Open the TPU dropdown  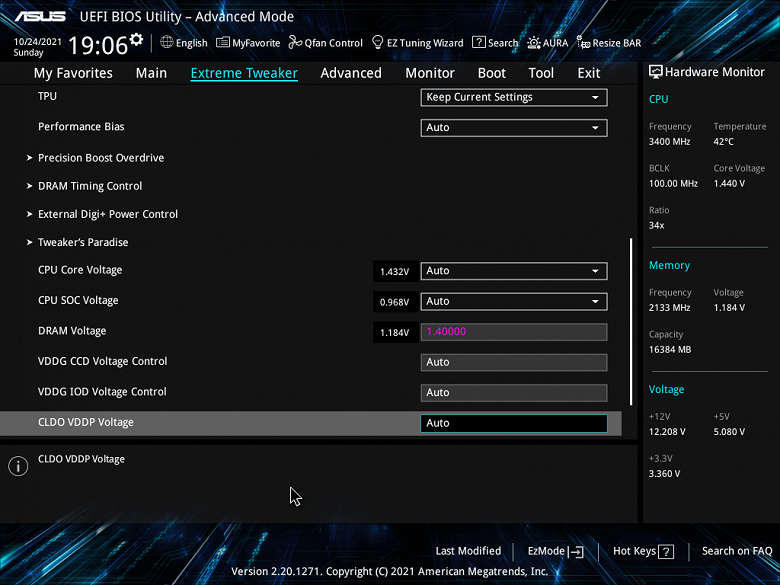(x=514, y=98)
